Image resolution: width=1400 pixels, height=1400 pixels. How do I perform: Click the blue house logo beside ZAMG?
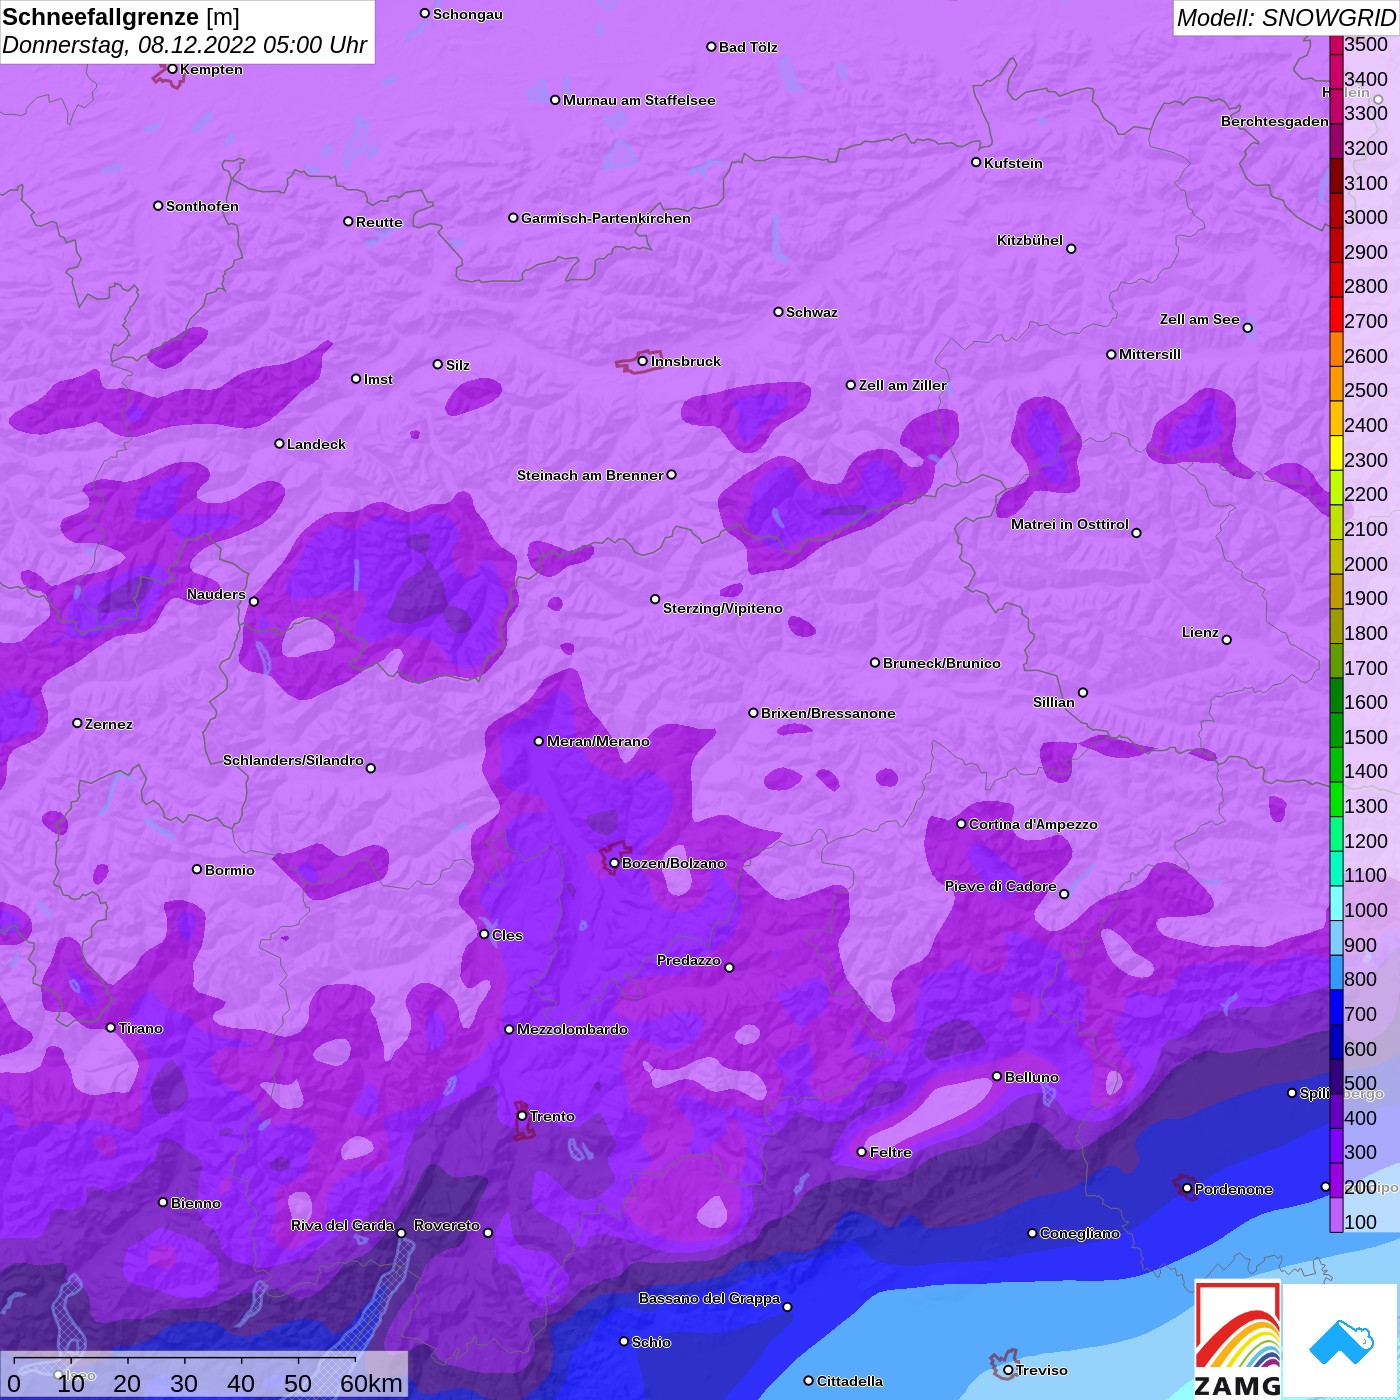[x=1341, y=1340]
